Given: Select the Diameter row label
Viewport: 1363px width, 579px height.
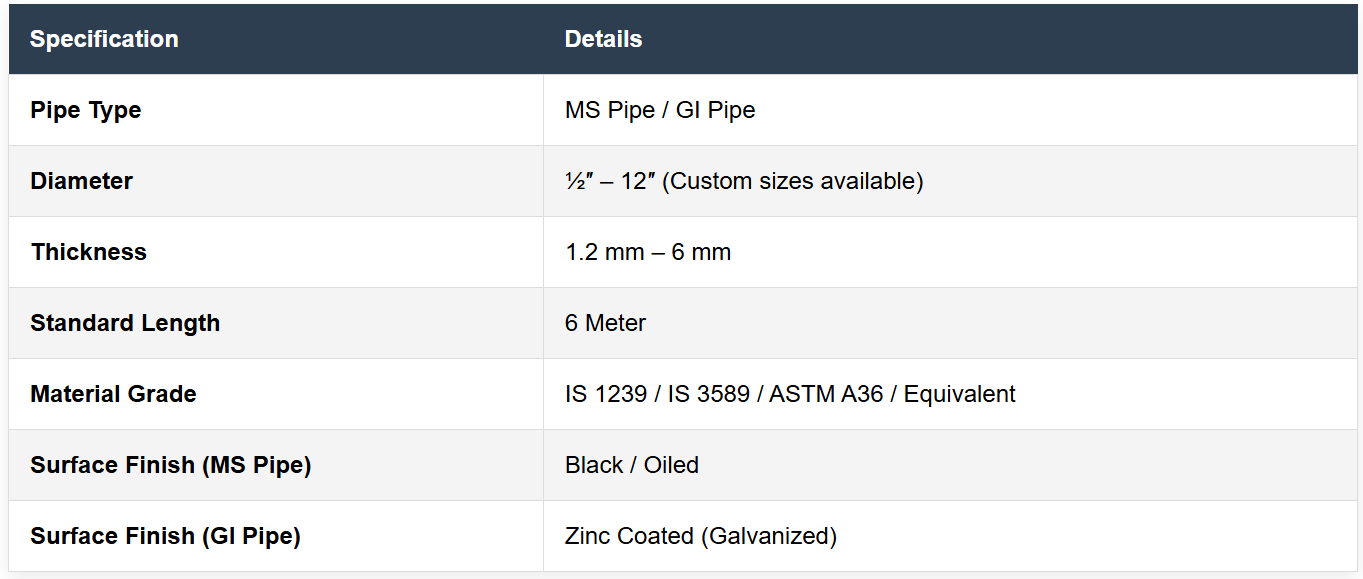Looking at the screenshot, I should point(82,181).
